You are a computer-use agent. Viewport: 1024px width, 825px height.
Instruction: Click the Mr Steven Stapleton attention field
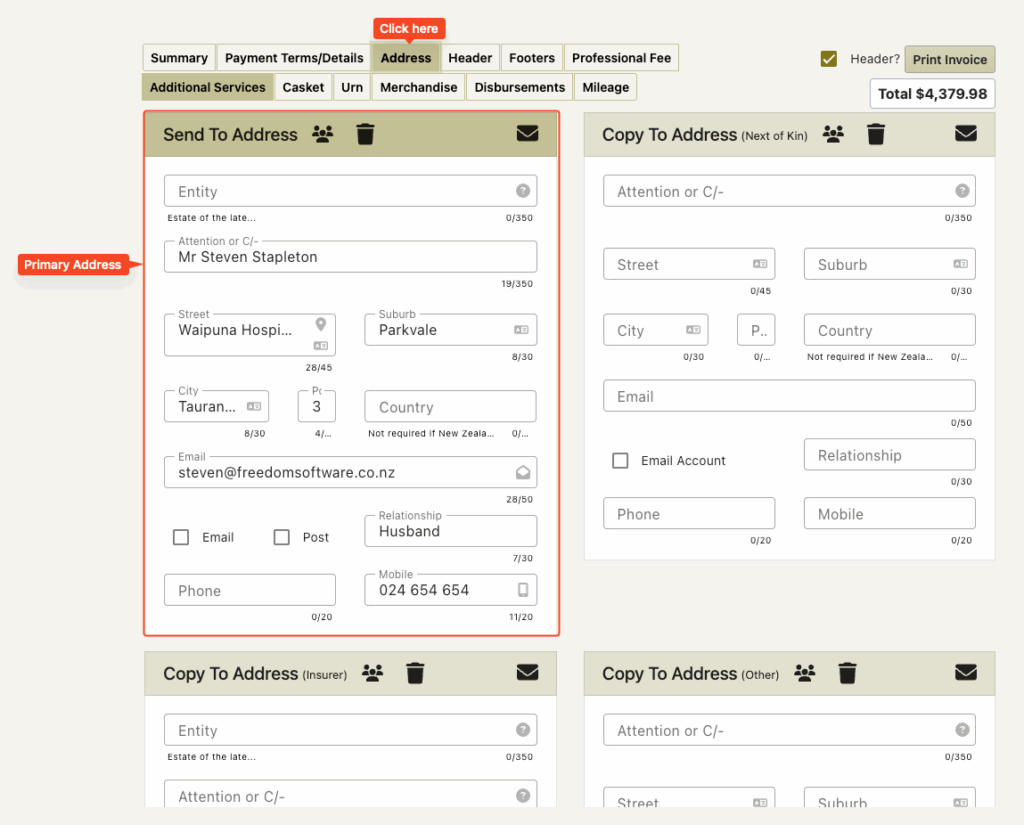pyautogui.click(x=350, y=257)
